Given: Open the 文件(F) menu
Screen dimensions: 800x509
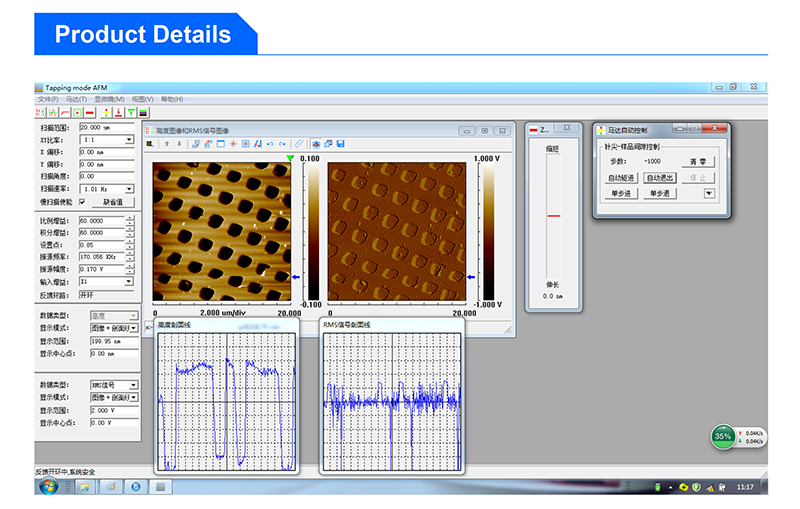Looking at the screenshot, I should point(48,99).
